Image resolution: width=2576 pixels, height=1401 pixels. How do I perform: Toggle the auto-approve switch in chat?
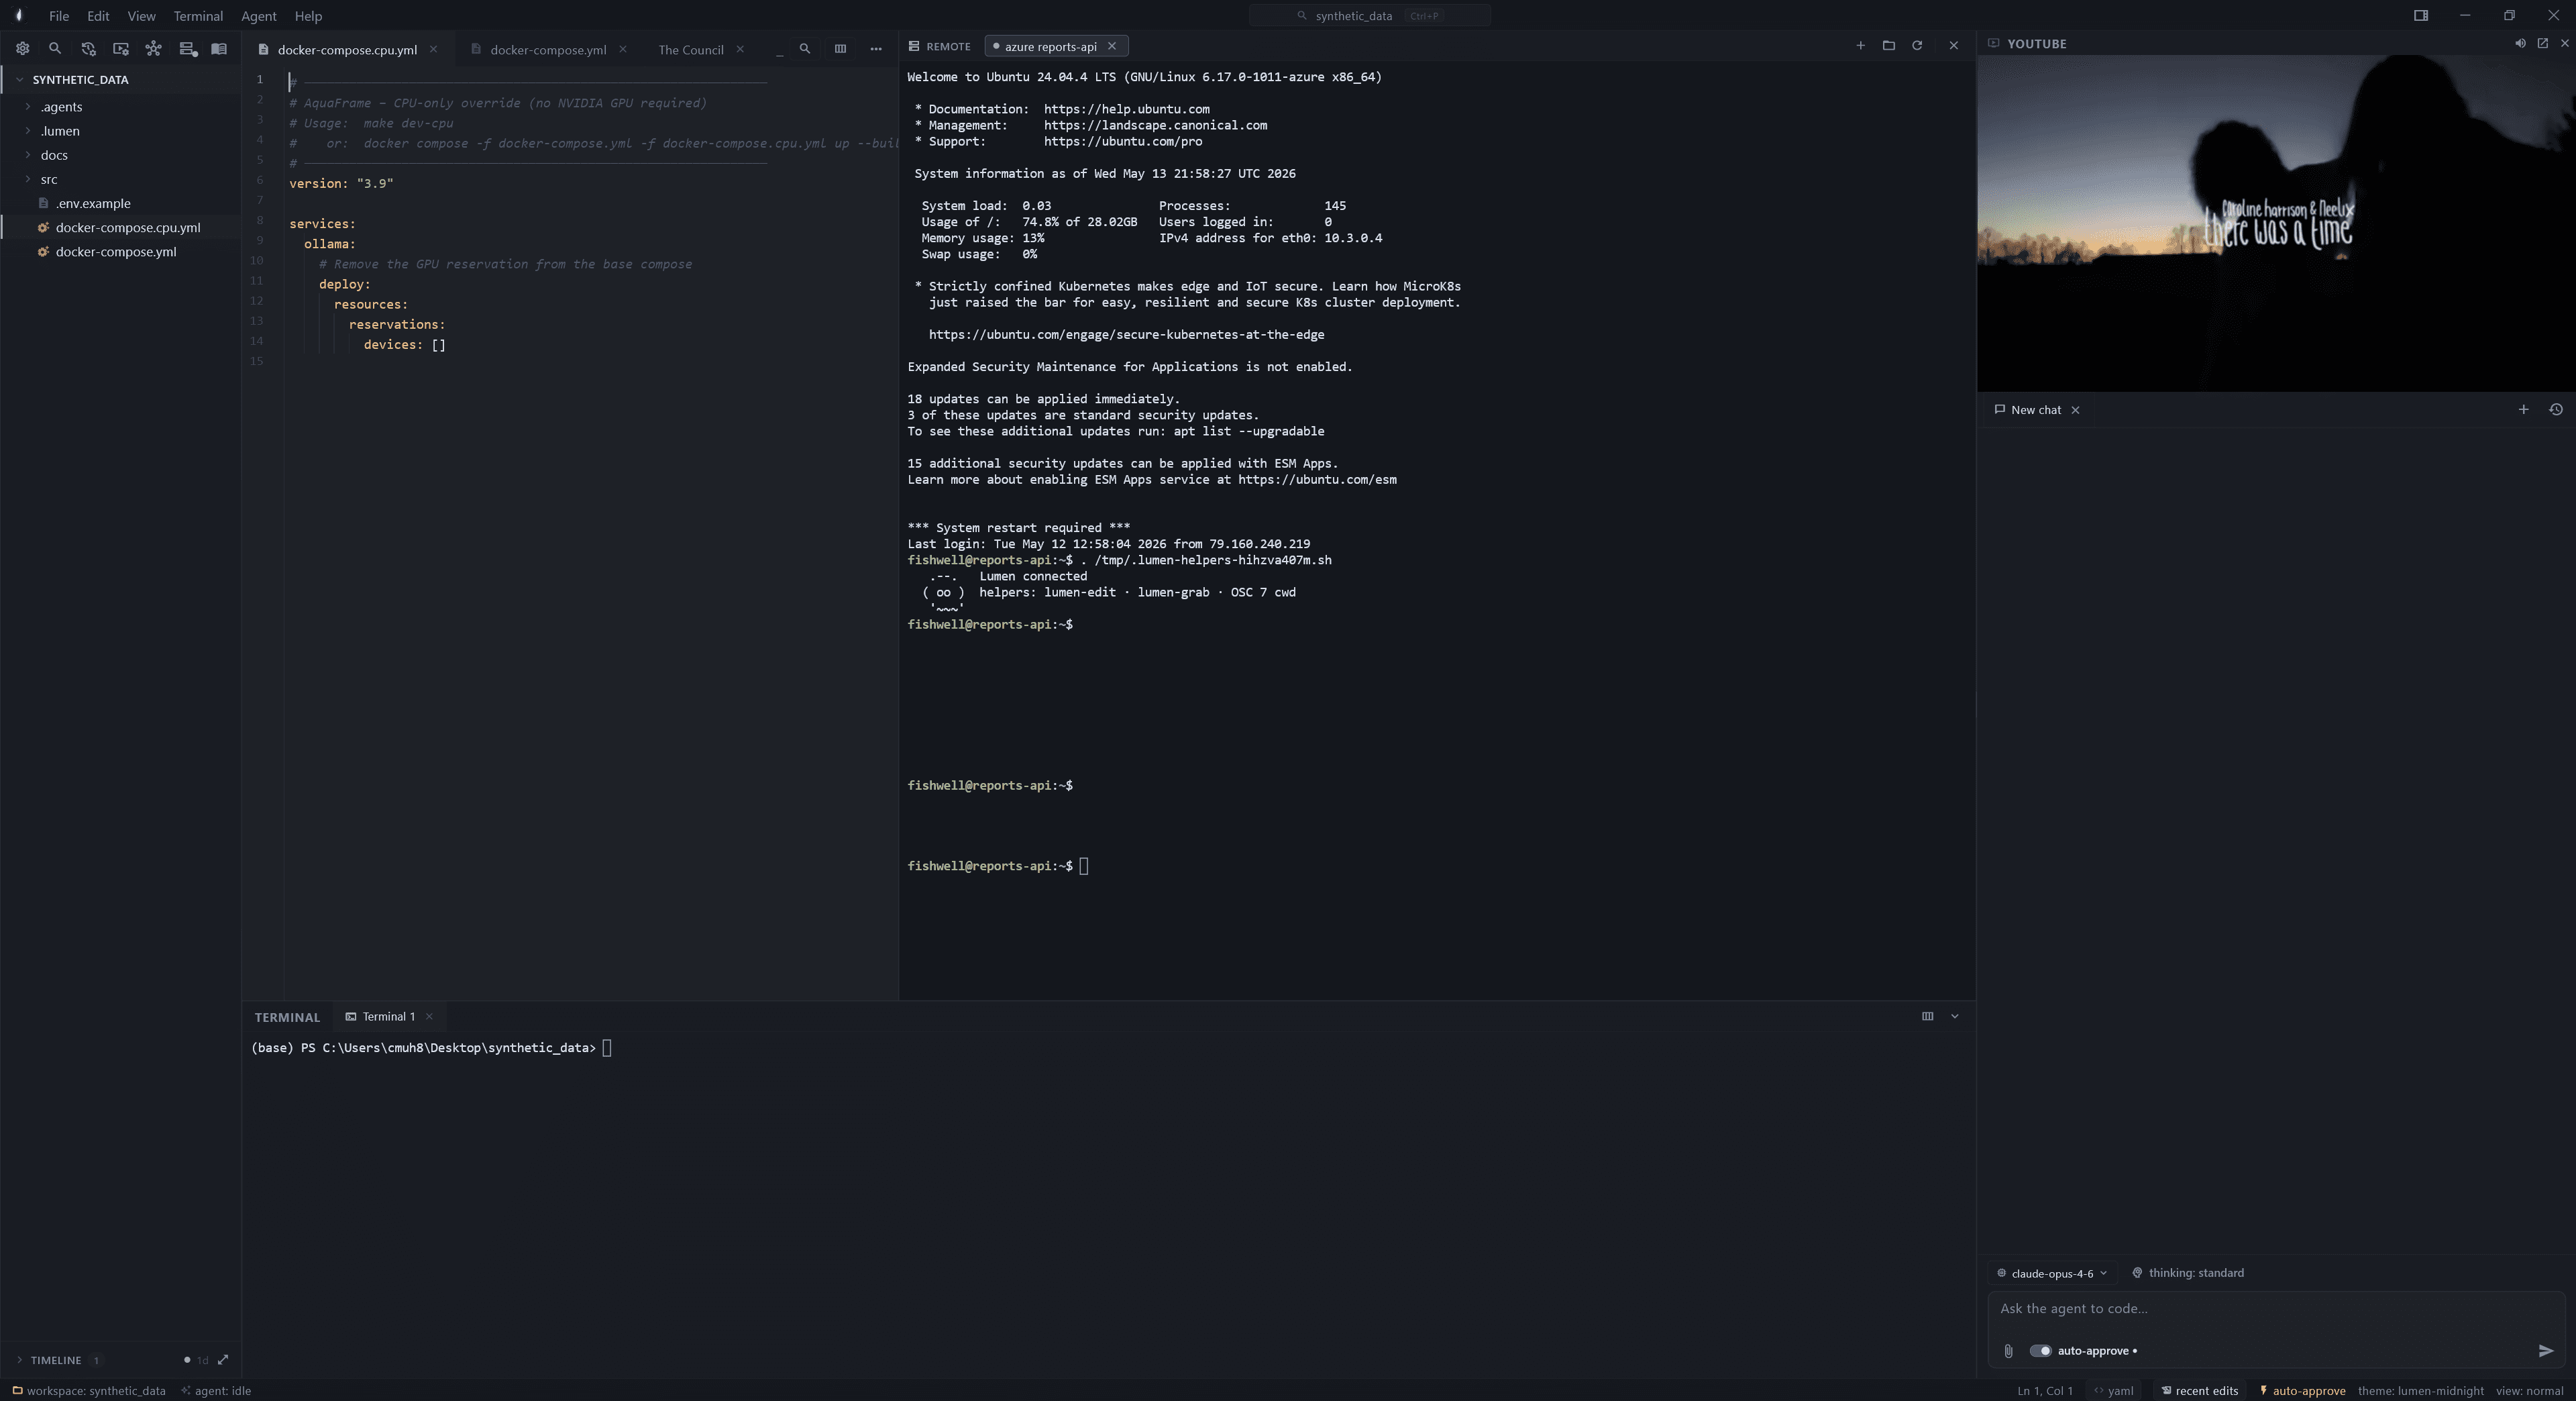[2040, 1351]
